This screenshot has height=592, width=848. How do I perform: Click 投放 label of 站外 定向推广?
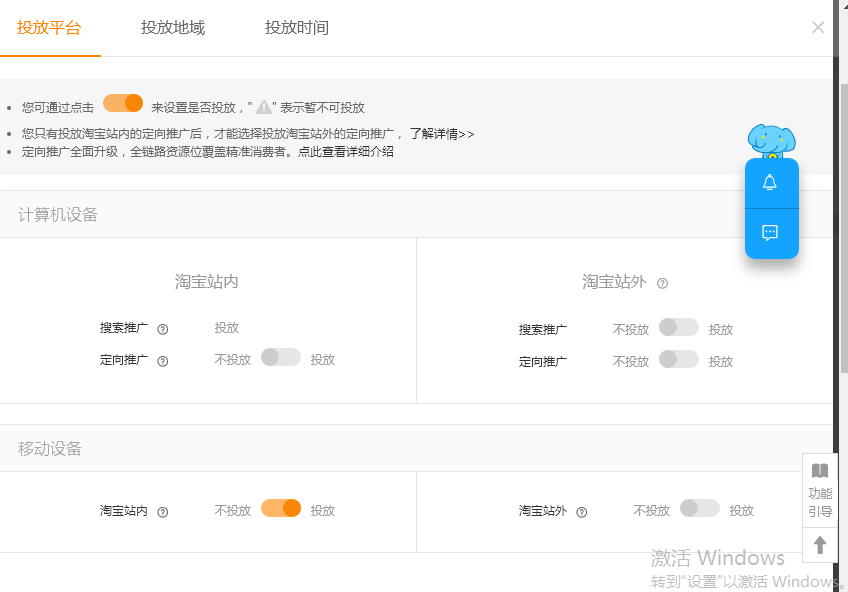coord(721,361)
